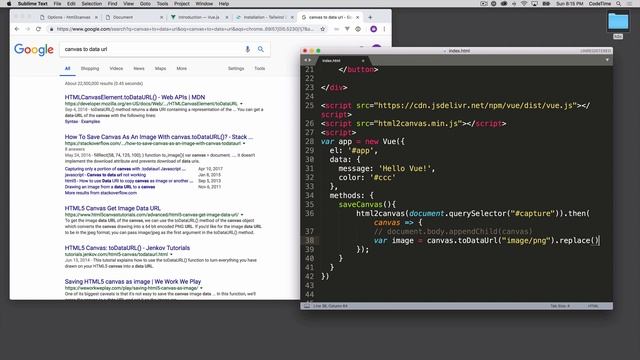
Task: Click the saveCanvas method name in code
Action: tap(361, 204)
